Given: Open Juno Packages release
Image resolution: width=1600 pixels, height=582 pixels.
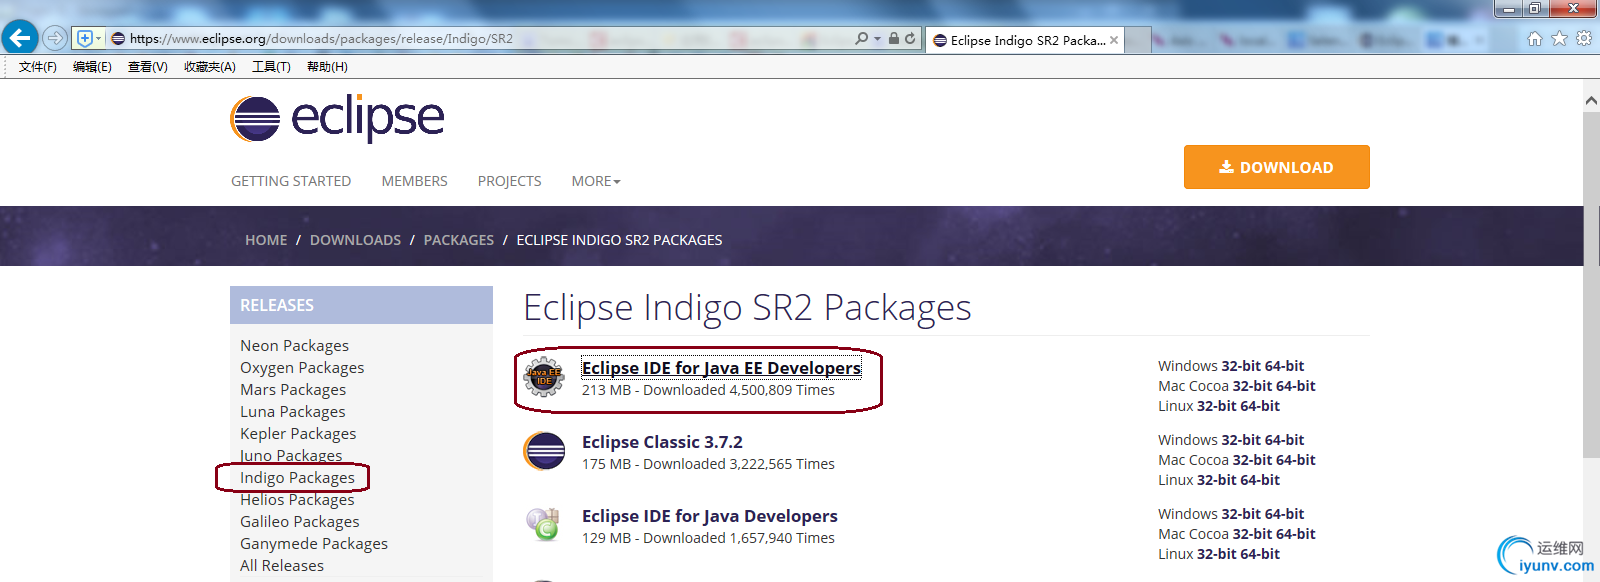Looking at the screenshot, I should [x=291, y=455].
